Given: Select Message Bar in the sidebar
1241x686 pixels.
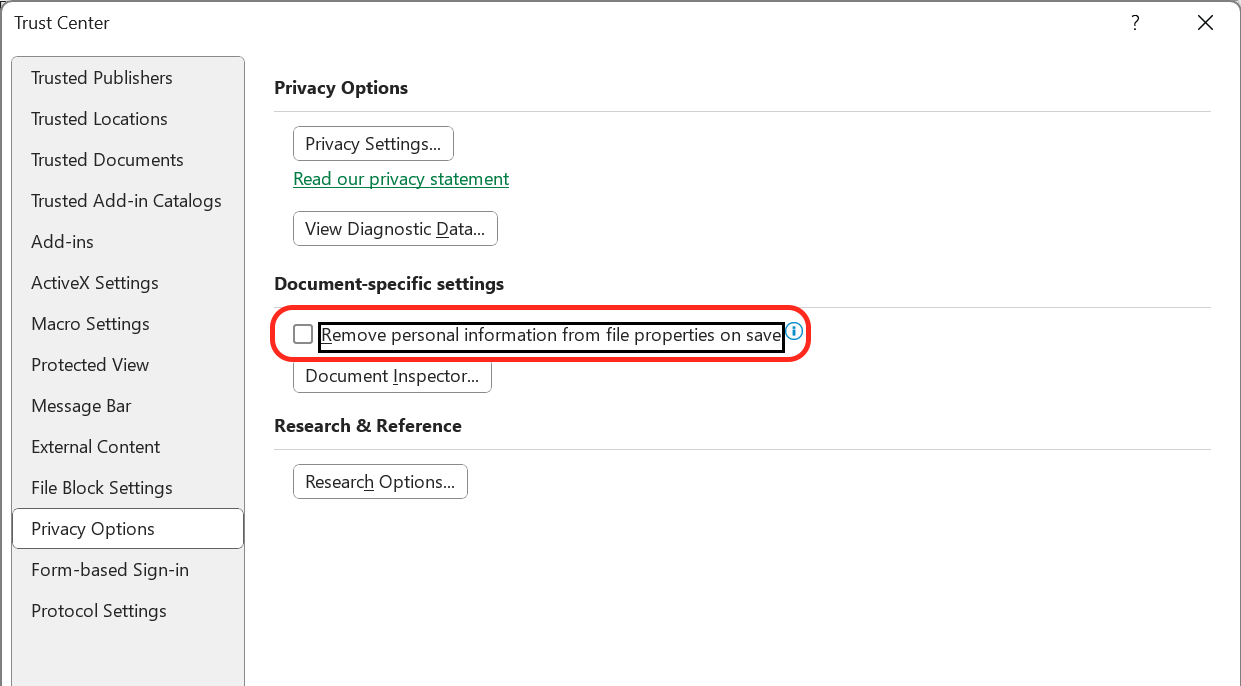Looking at the screenshot, I should click(81, 406).
